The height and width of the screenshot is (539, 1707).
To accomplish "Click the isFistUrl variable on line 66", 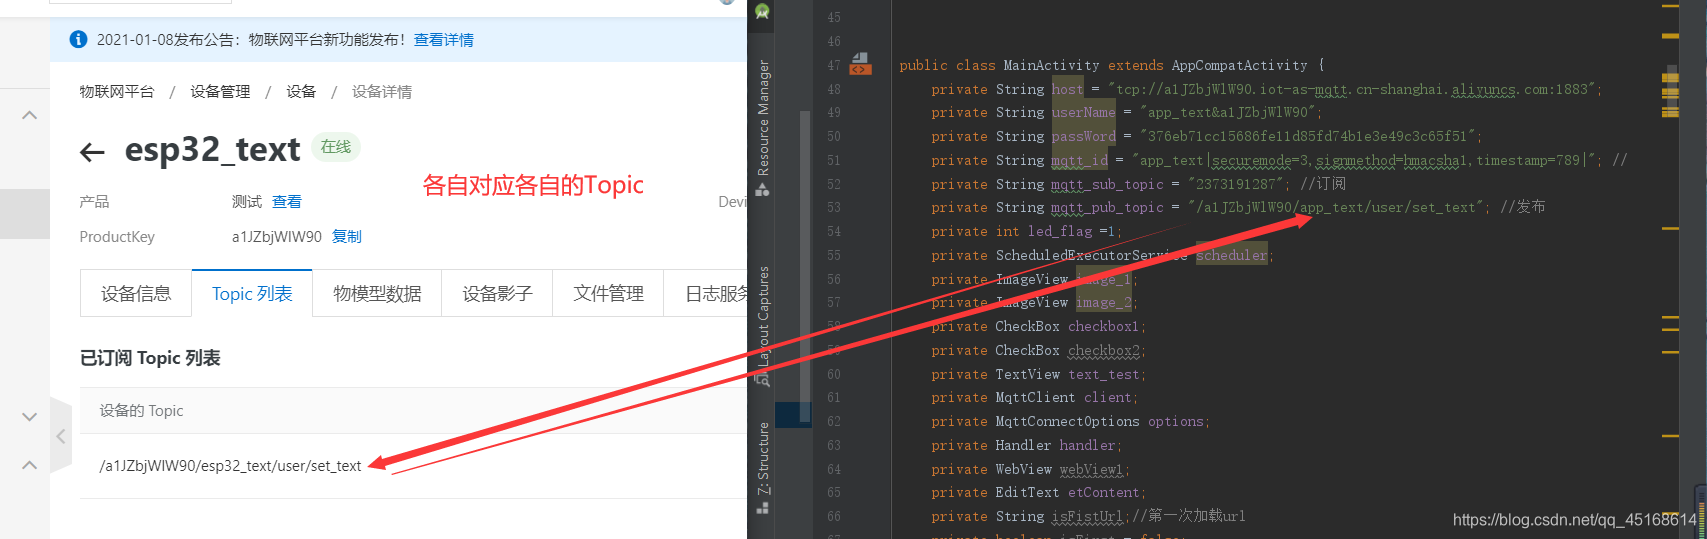I will [1087, 516].
